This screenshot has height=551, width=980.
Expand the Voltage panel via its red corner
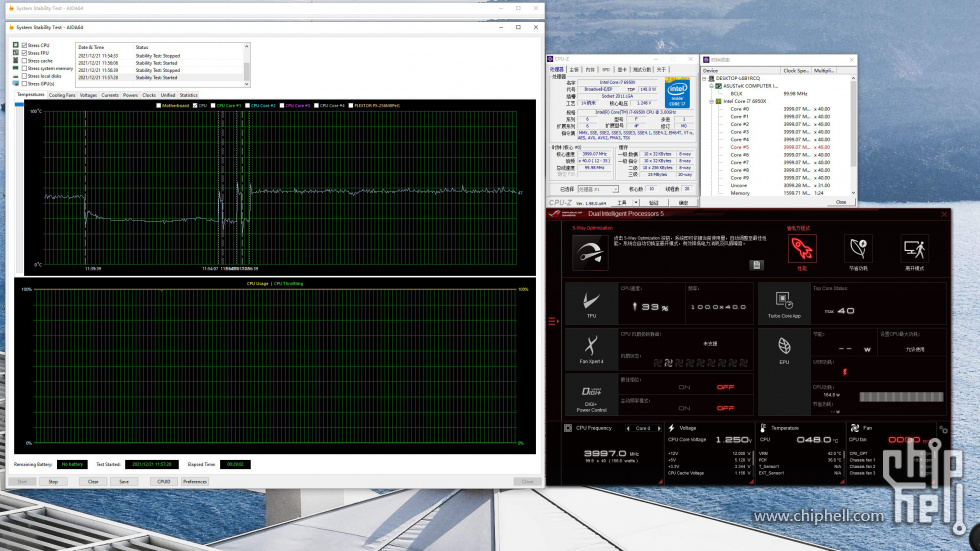point(751,482)
